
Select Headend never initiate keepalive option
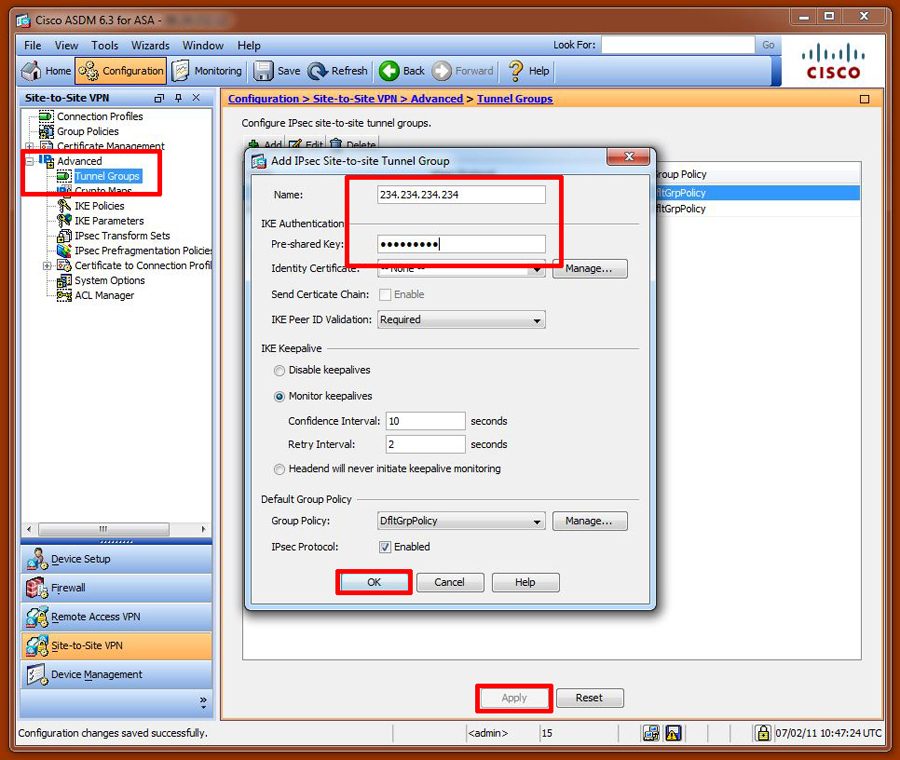point(280,470)
